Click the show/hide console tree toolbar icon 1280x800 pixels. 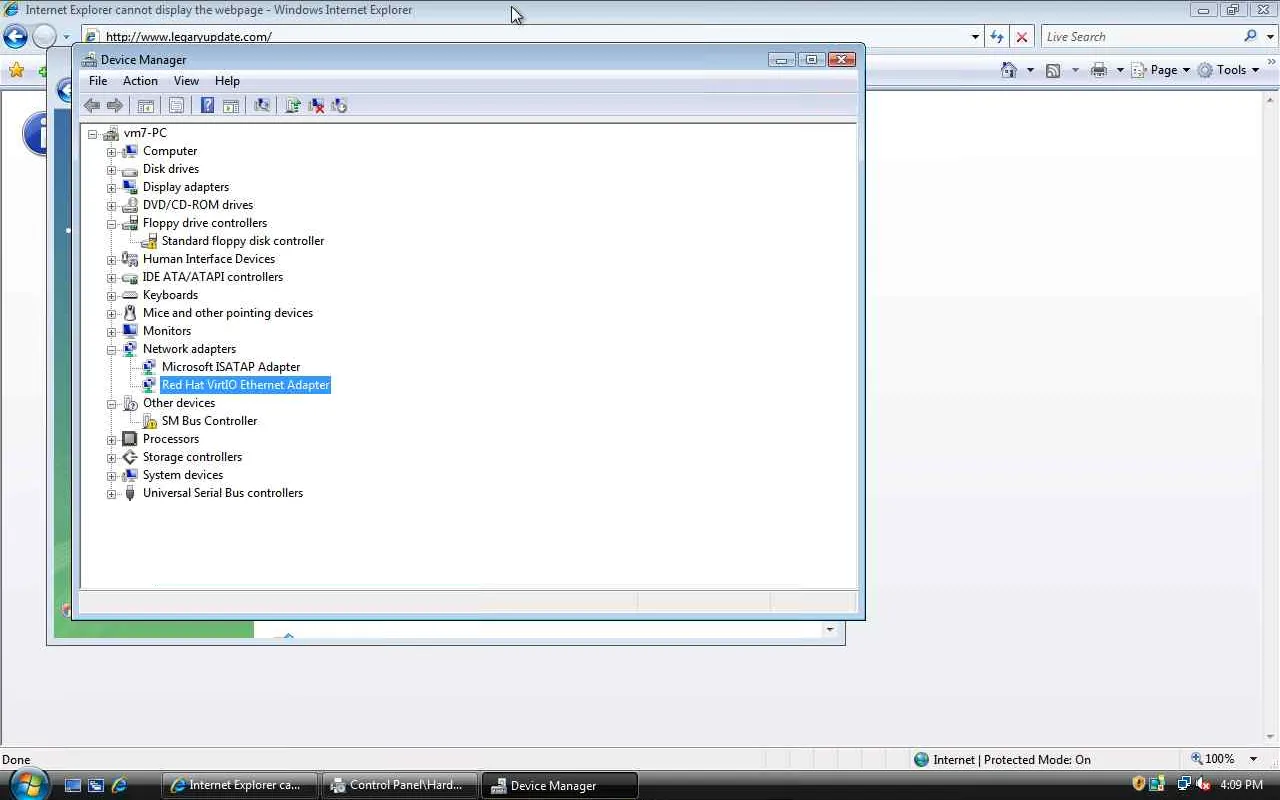146,105
